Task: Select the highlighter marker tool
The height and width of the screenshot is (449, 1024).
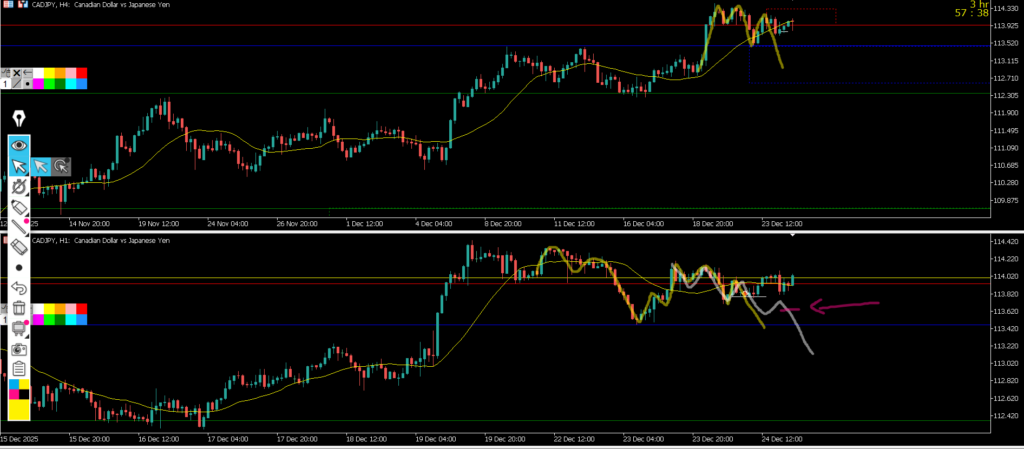Action: click(x=19, y=208)
